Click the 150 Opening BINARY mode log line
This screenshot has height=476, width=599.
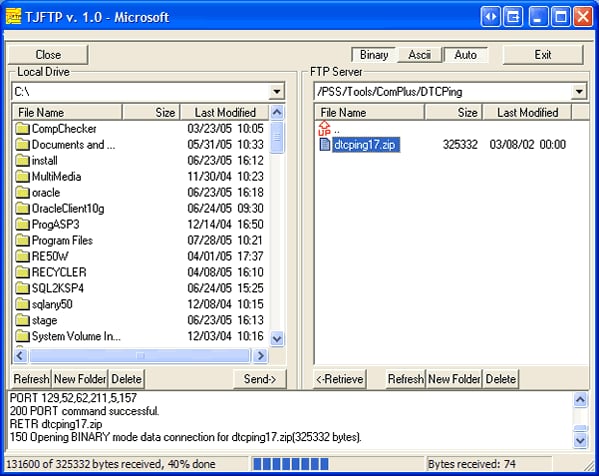186,437
